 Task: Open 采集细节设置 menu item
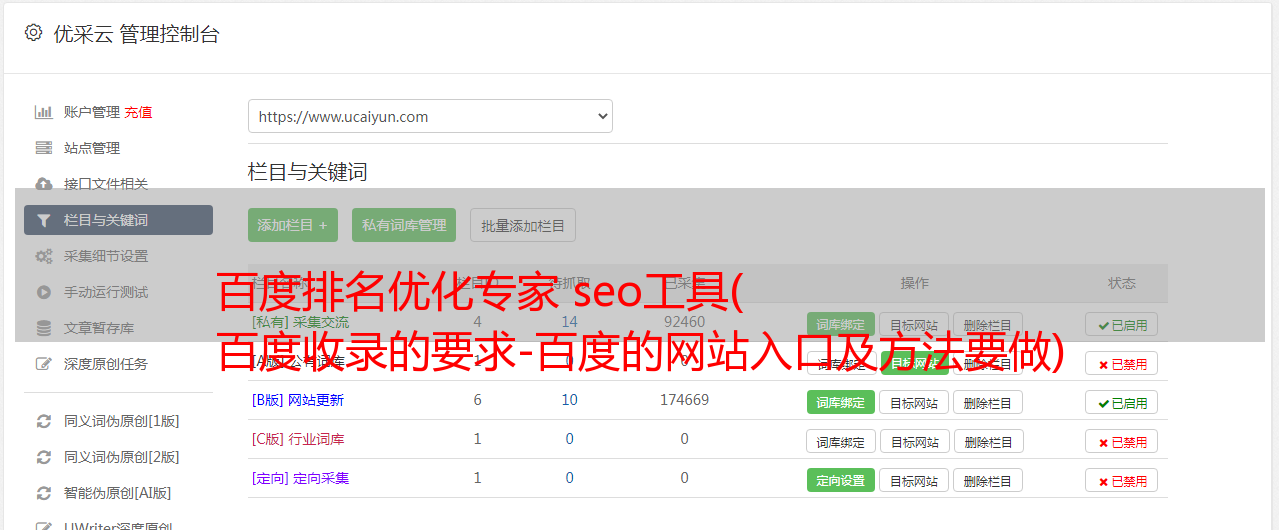click(106, 256)
